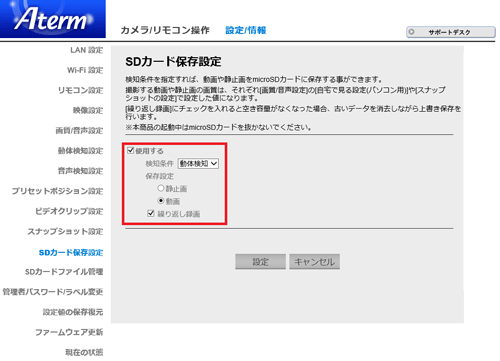Go to 音声検知設定 page

click(80, 171)
